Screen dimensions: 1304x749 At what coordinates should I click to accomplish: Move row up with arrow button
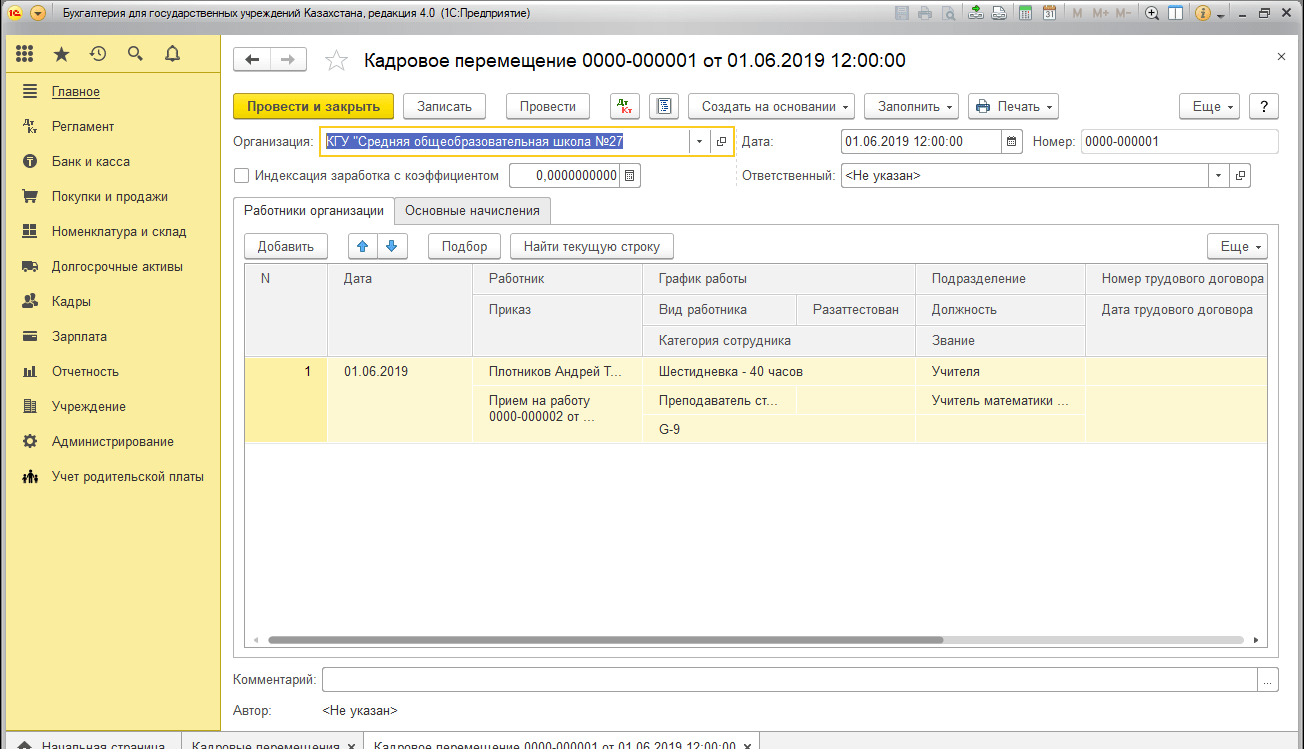pos(362,246)
